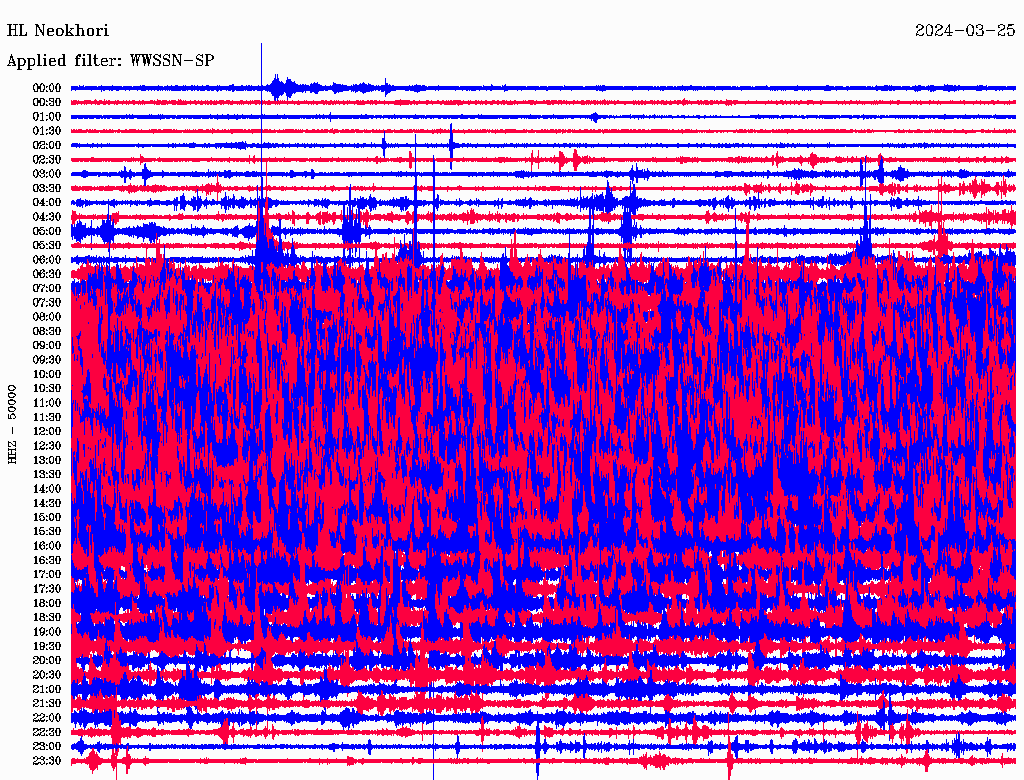This screenshot has width=1024, height=780.
Task: Select the 16:00 time label
Action: point(47,546)
